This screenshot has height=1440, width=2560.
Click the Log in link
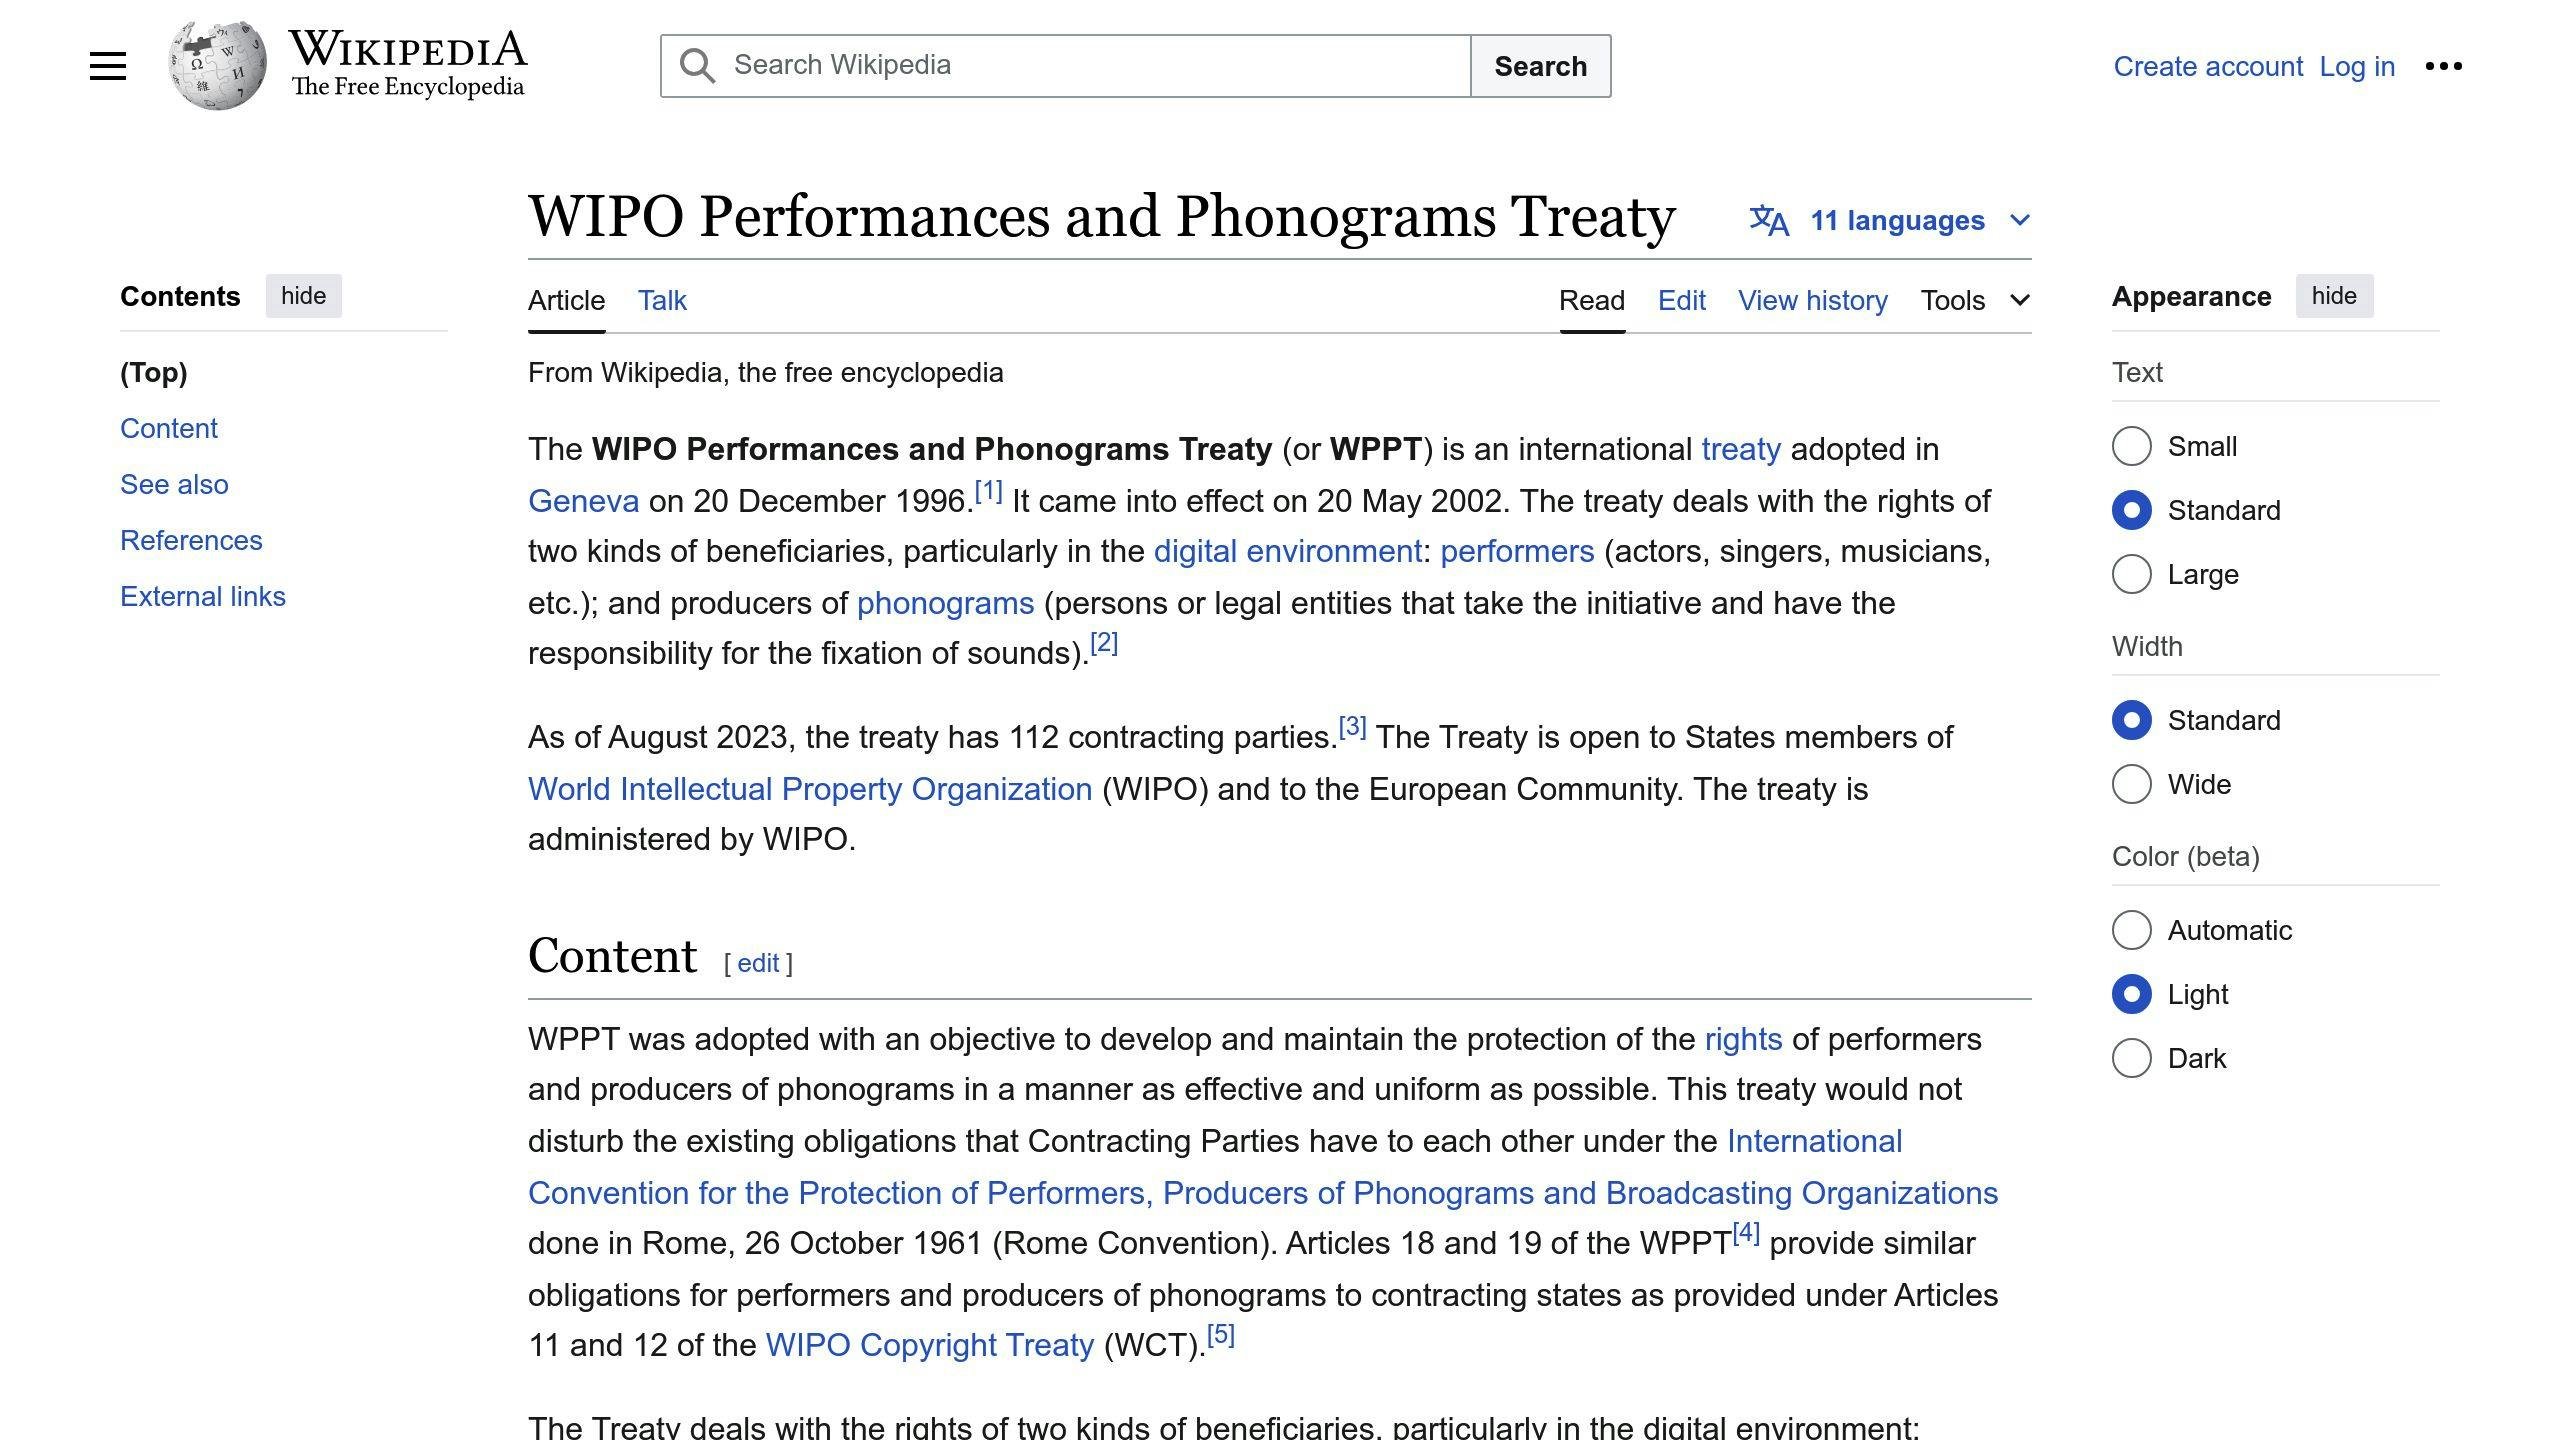[x=2357, y=66]
